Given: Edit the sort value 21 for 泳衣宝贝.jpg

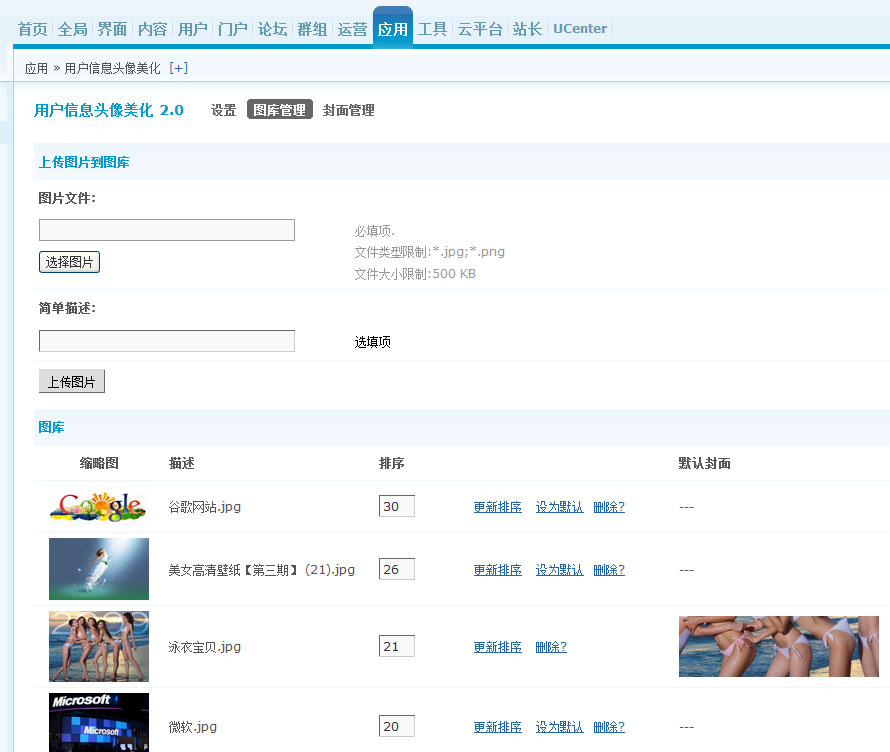Looking at the screenshot, I should click(x=396, y=645).
